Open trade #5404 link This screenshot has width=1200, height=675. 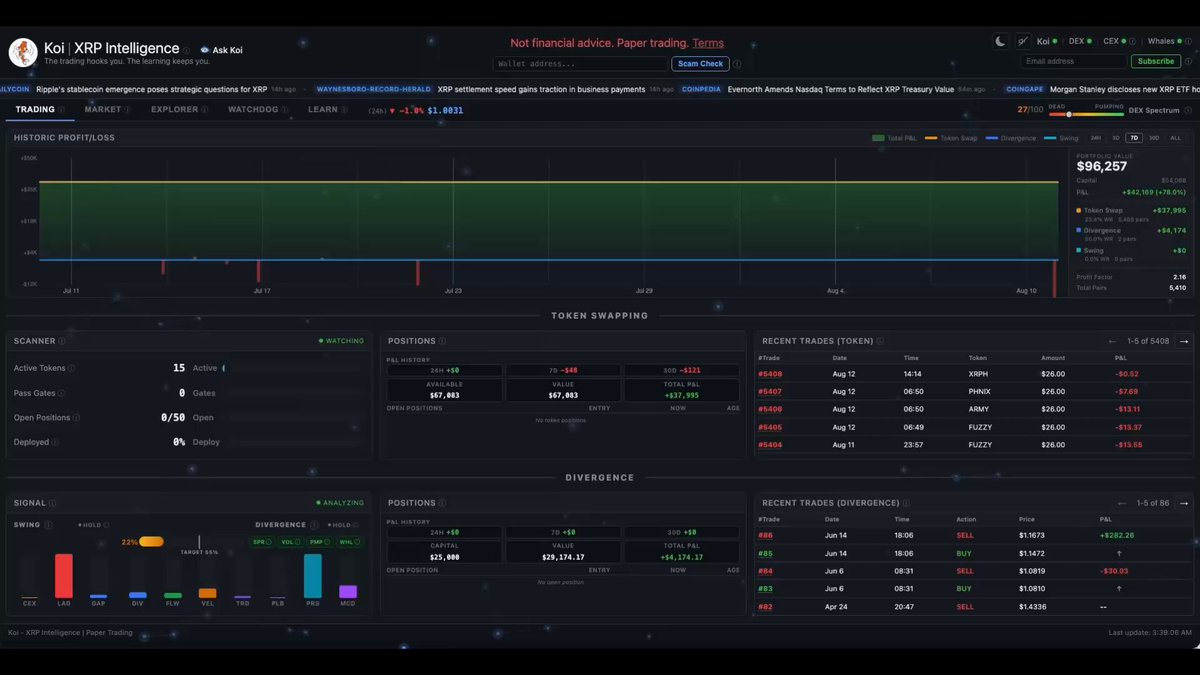coord(770,445)
